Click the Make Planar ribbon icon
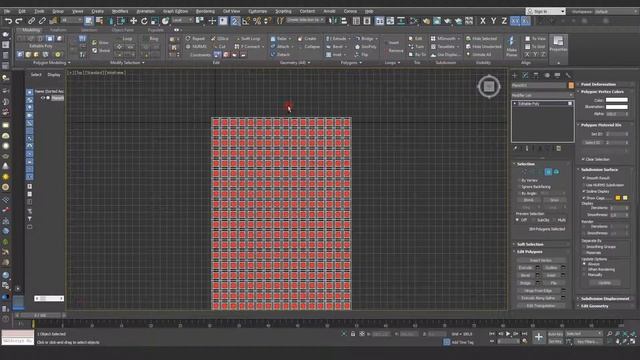 [x=511, y=46]
